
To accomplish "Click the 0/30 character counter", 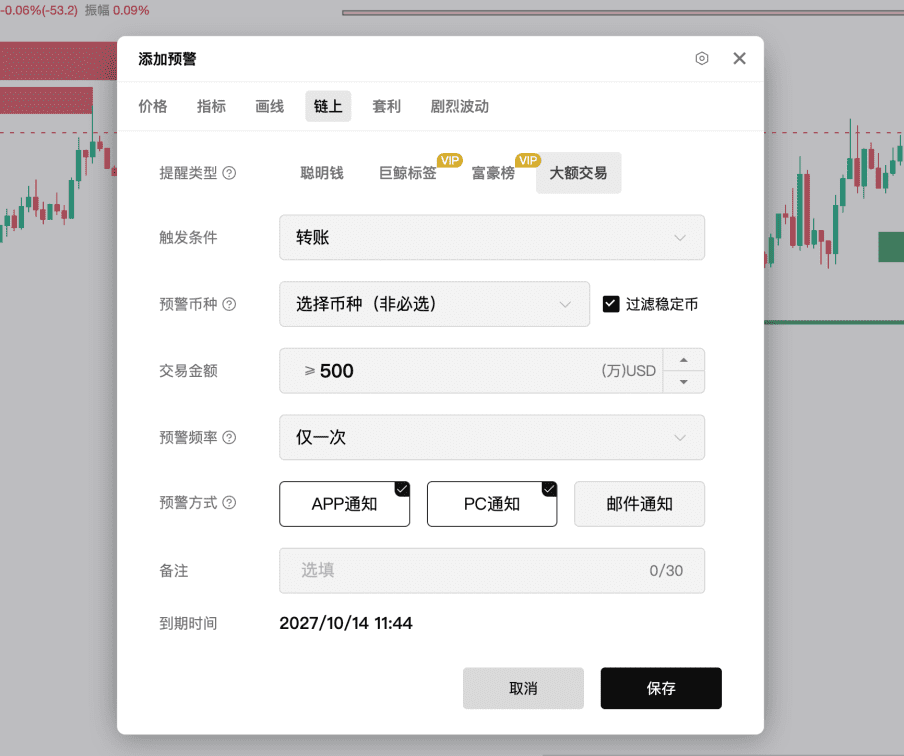I will [x=666, y=570].
